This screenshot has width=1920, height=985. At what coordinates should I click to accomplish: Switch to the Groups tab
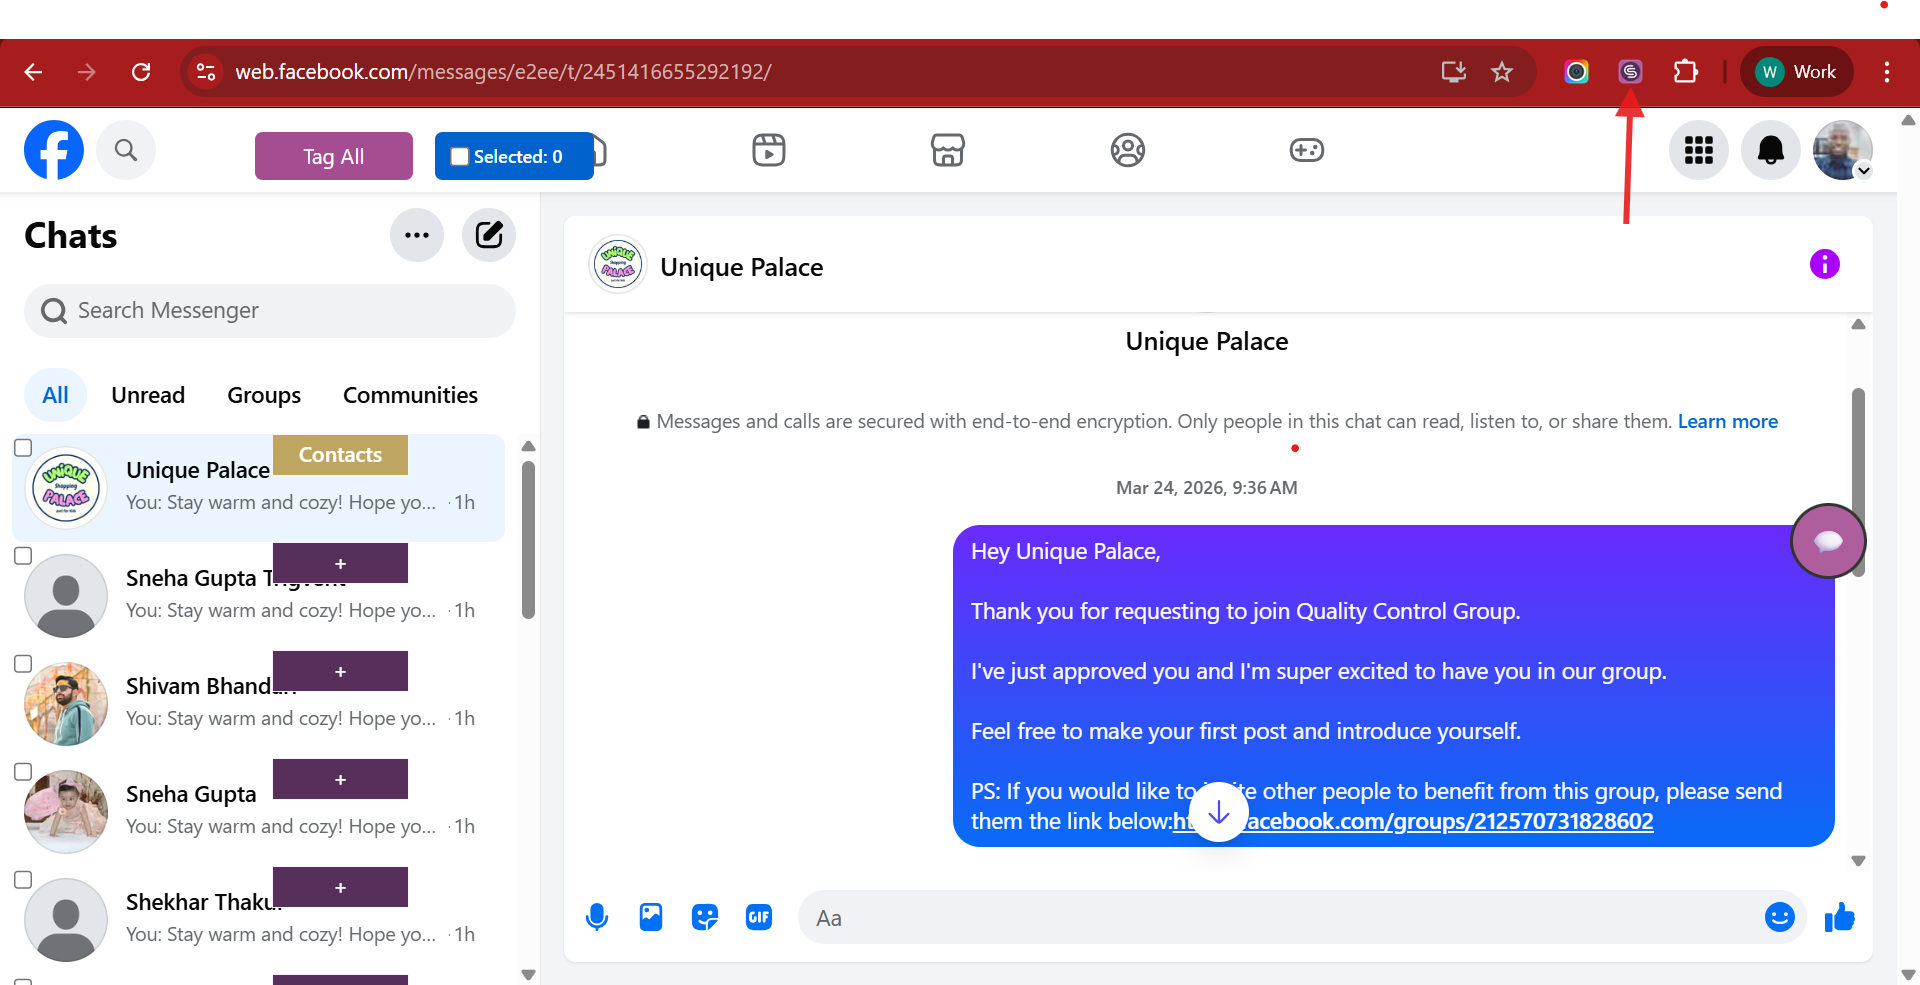coord(264,395)
